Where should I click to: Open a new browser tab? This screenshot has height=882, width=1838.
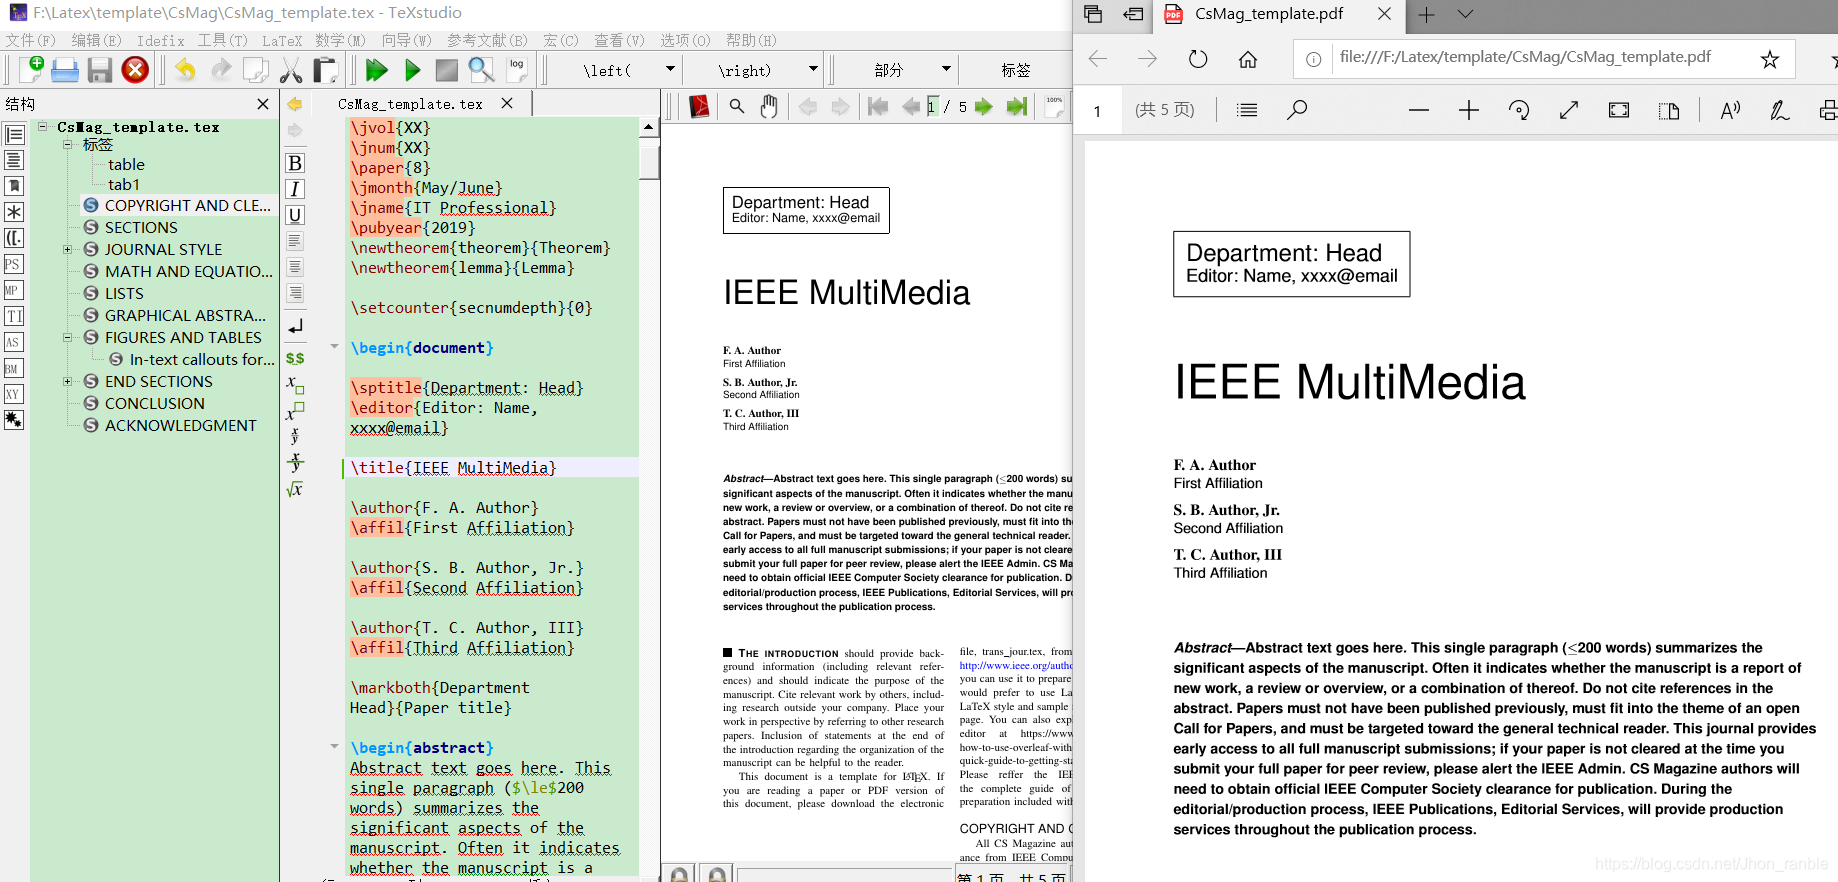tap(1426, 14)
